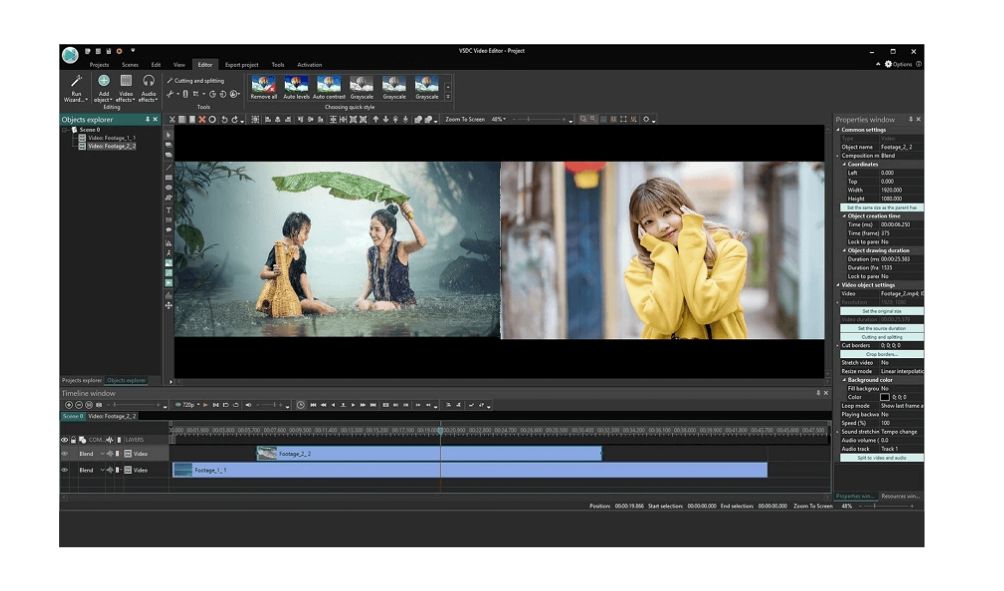Click Split to video and audio button

click(x=881, y=457)
